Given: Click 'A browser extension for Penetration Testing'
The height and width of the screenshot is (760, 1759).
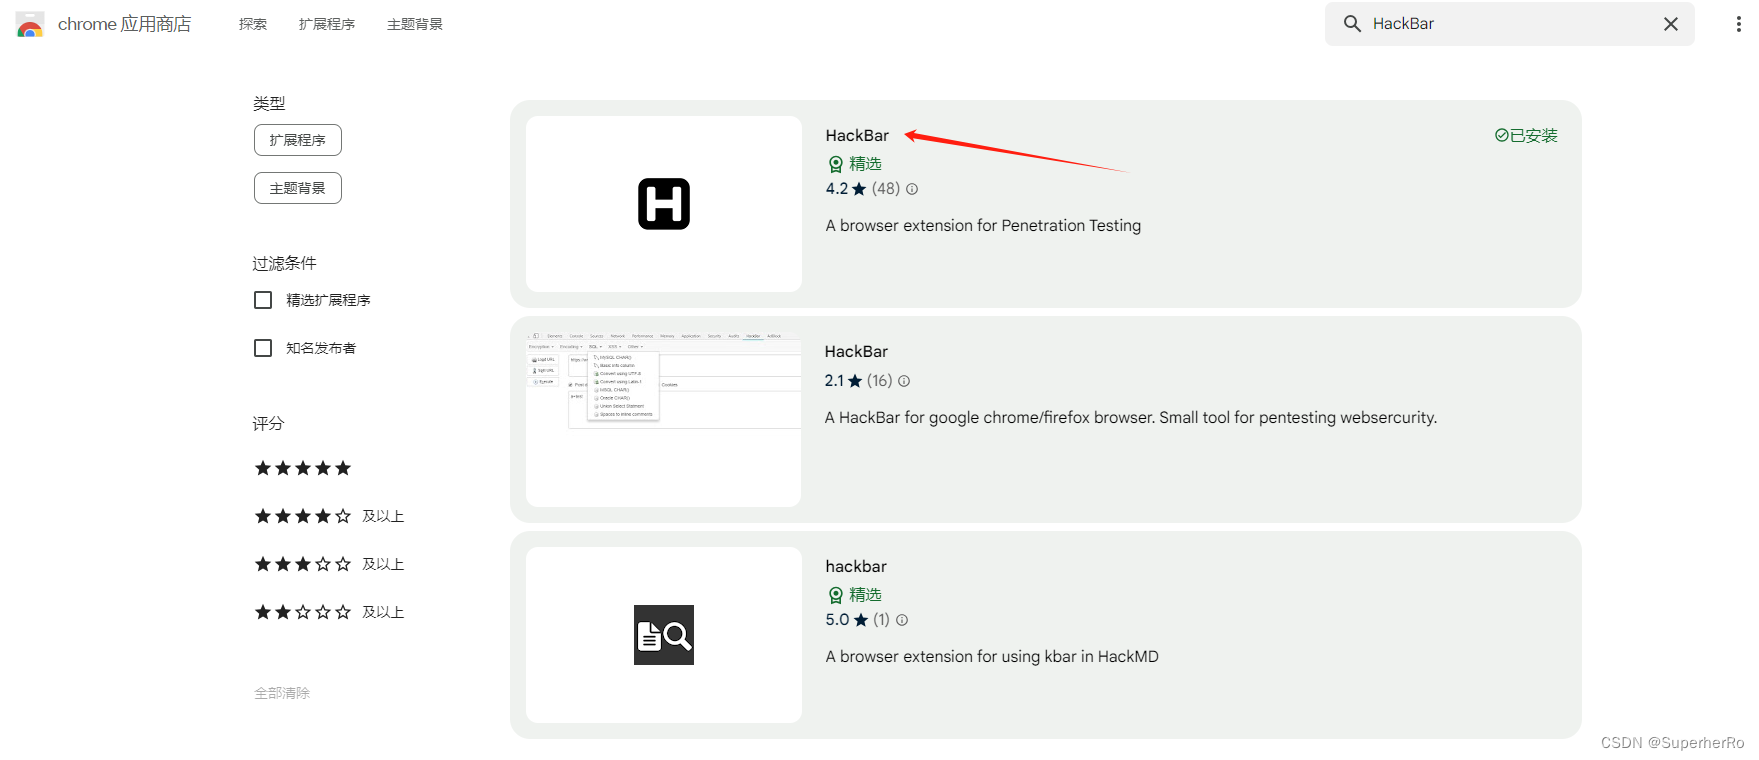Looking at the screenshot, I should [x=983, y=226].
